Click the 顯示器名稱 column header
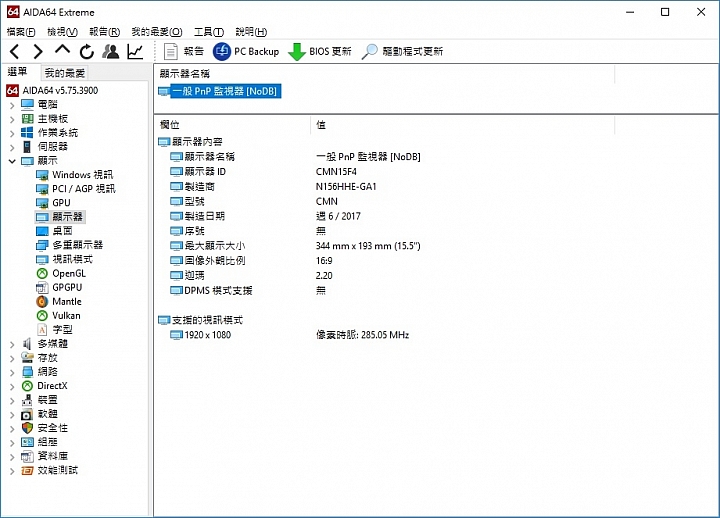The width and height of the screenshot is (720, 518). click(384, 73)
